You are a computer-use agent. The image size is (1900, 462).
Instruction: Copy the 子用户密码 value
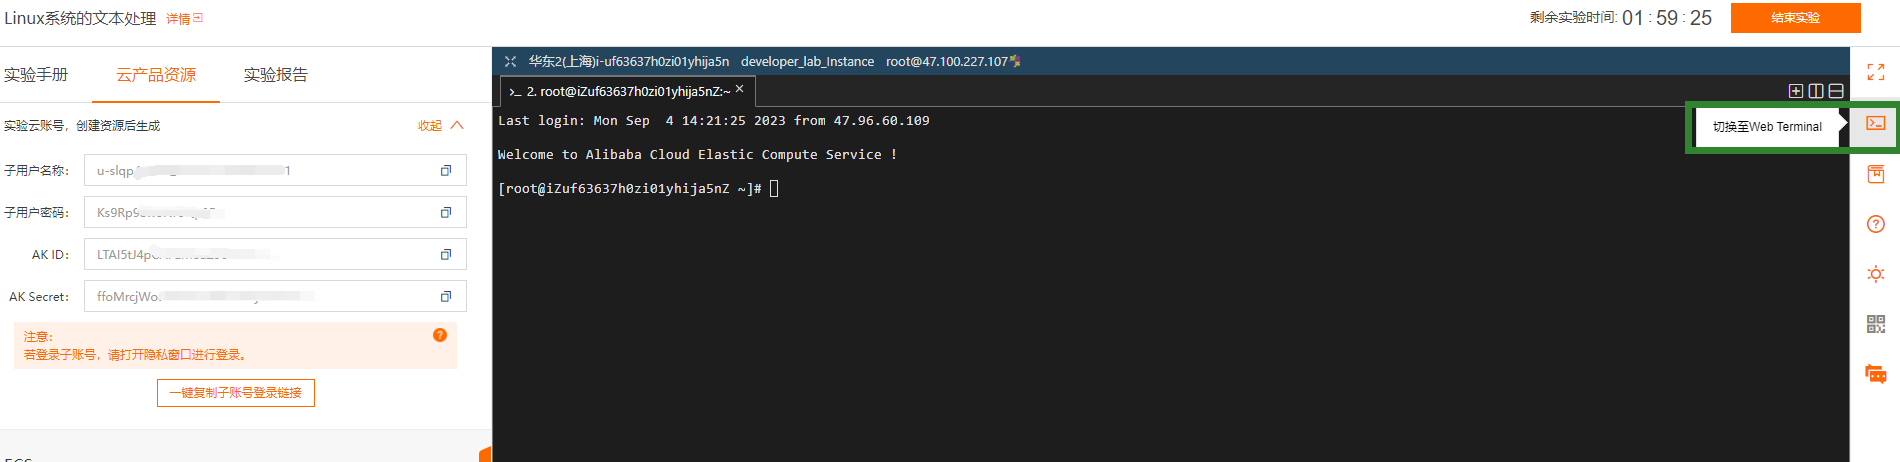(446, 213)
